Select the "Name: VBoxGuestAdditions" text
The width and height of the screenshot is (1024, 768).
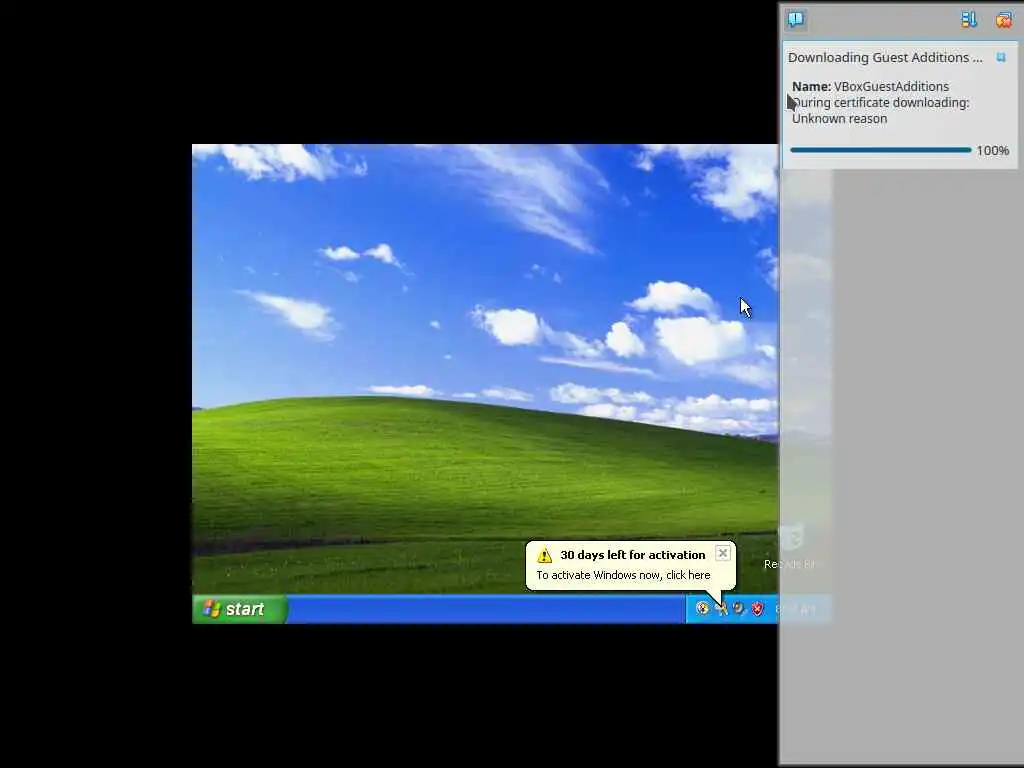tap(870, 86)
